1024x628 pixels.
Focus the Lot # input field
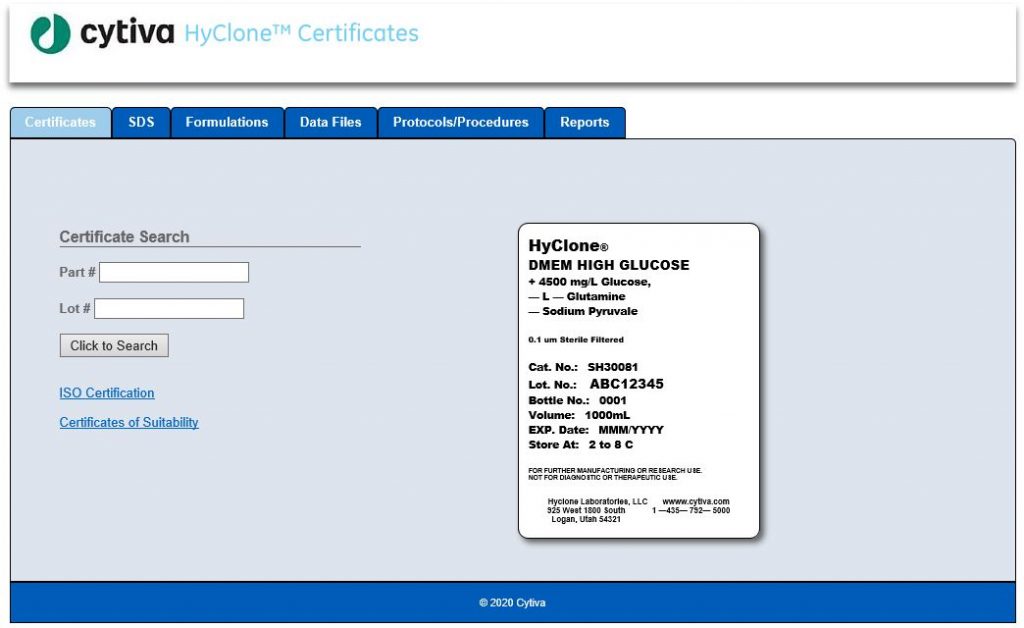pyautogui.click(x=169, y=308)
